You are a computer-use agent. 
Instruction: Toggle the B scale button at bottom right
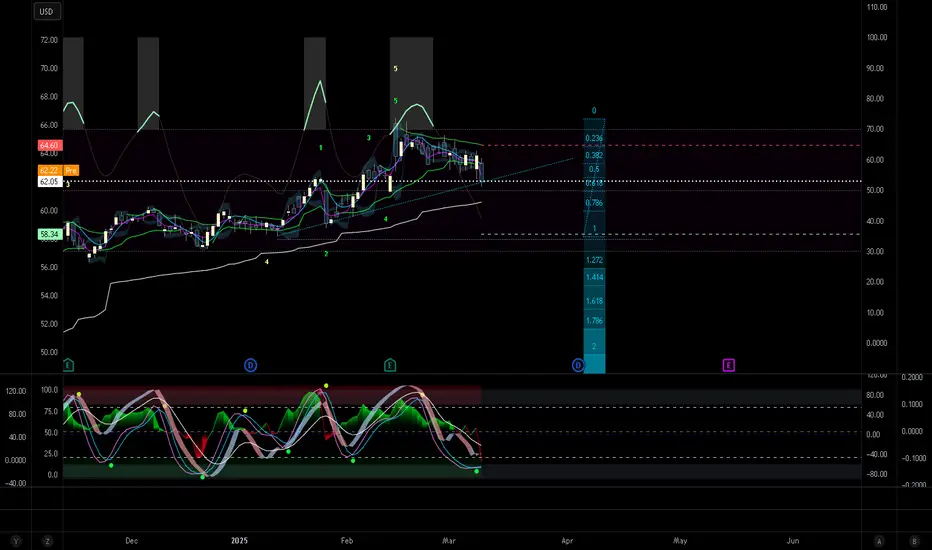(914, 541)
